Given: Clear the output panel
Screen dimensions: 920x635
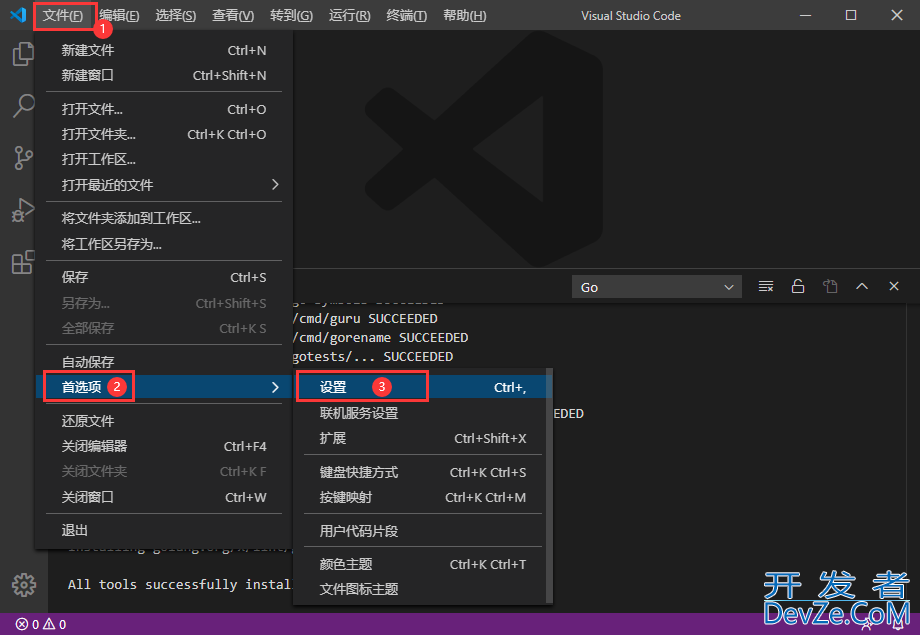Looking at the screenshot, I should point(766,286).
